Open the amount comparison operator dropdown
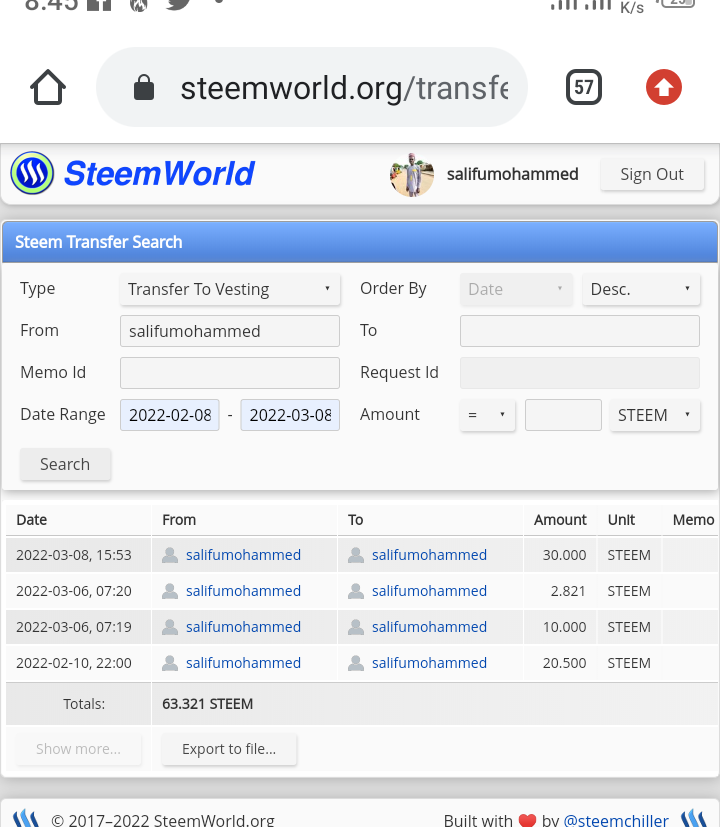 click(x=487, y=415)
